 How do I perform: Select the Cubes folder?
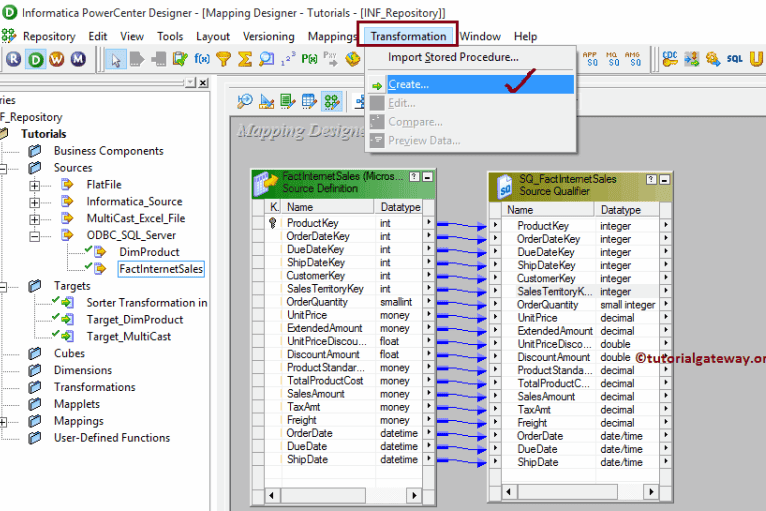(x=69, y=353)
